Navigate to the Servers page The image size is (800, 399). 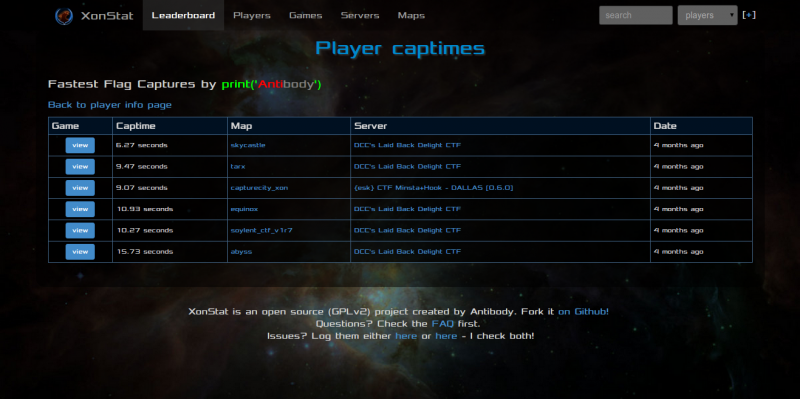360,15
